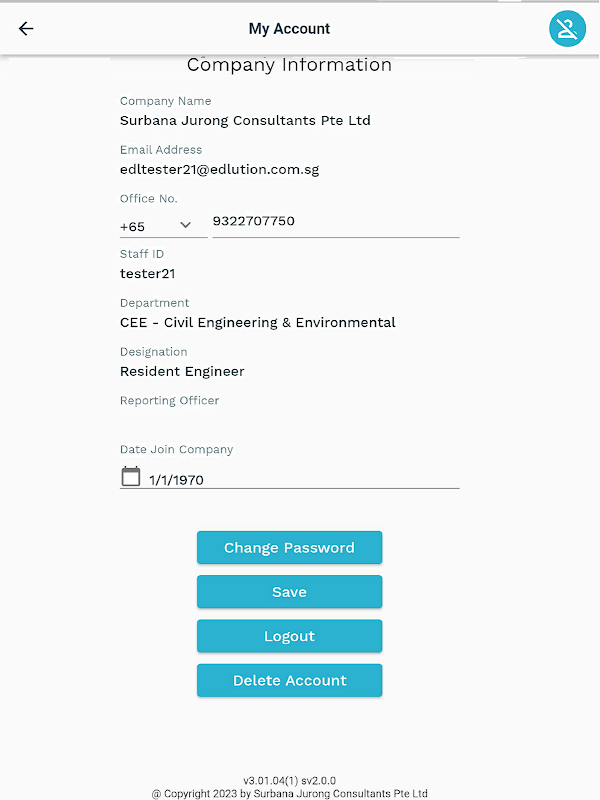This screenshot has width=600, height=800.
Task: Click the tester21 Staff ID value
Action: (148, 274)
